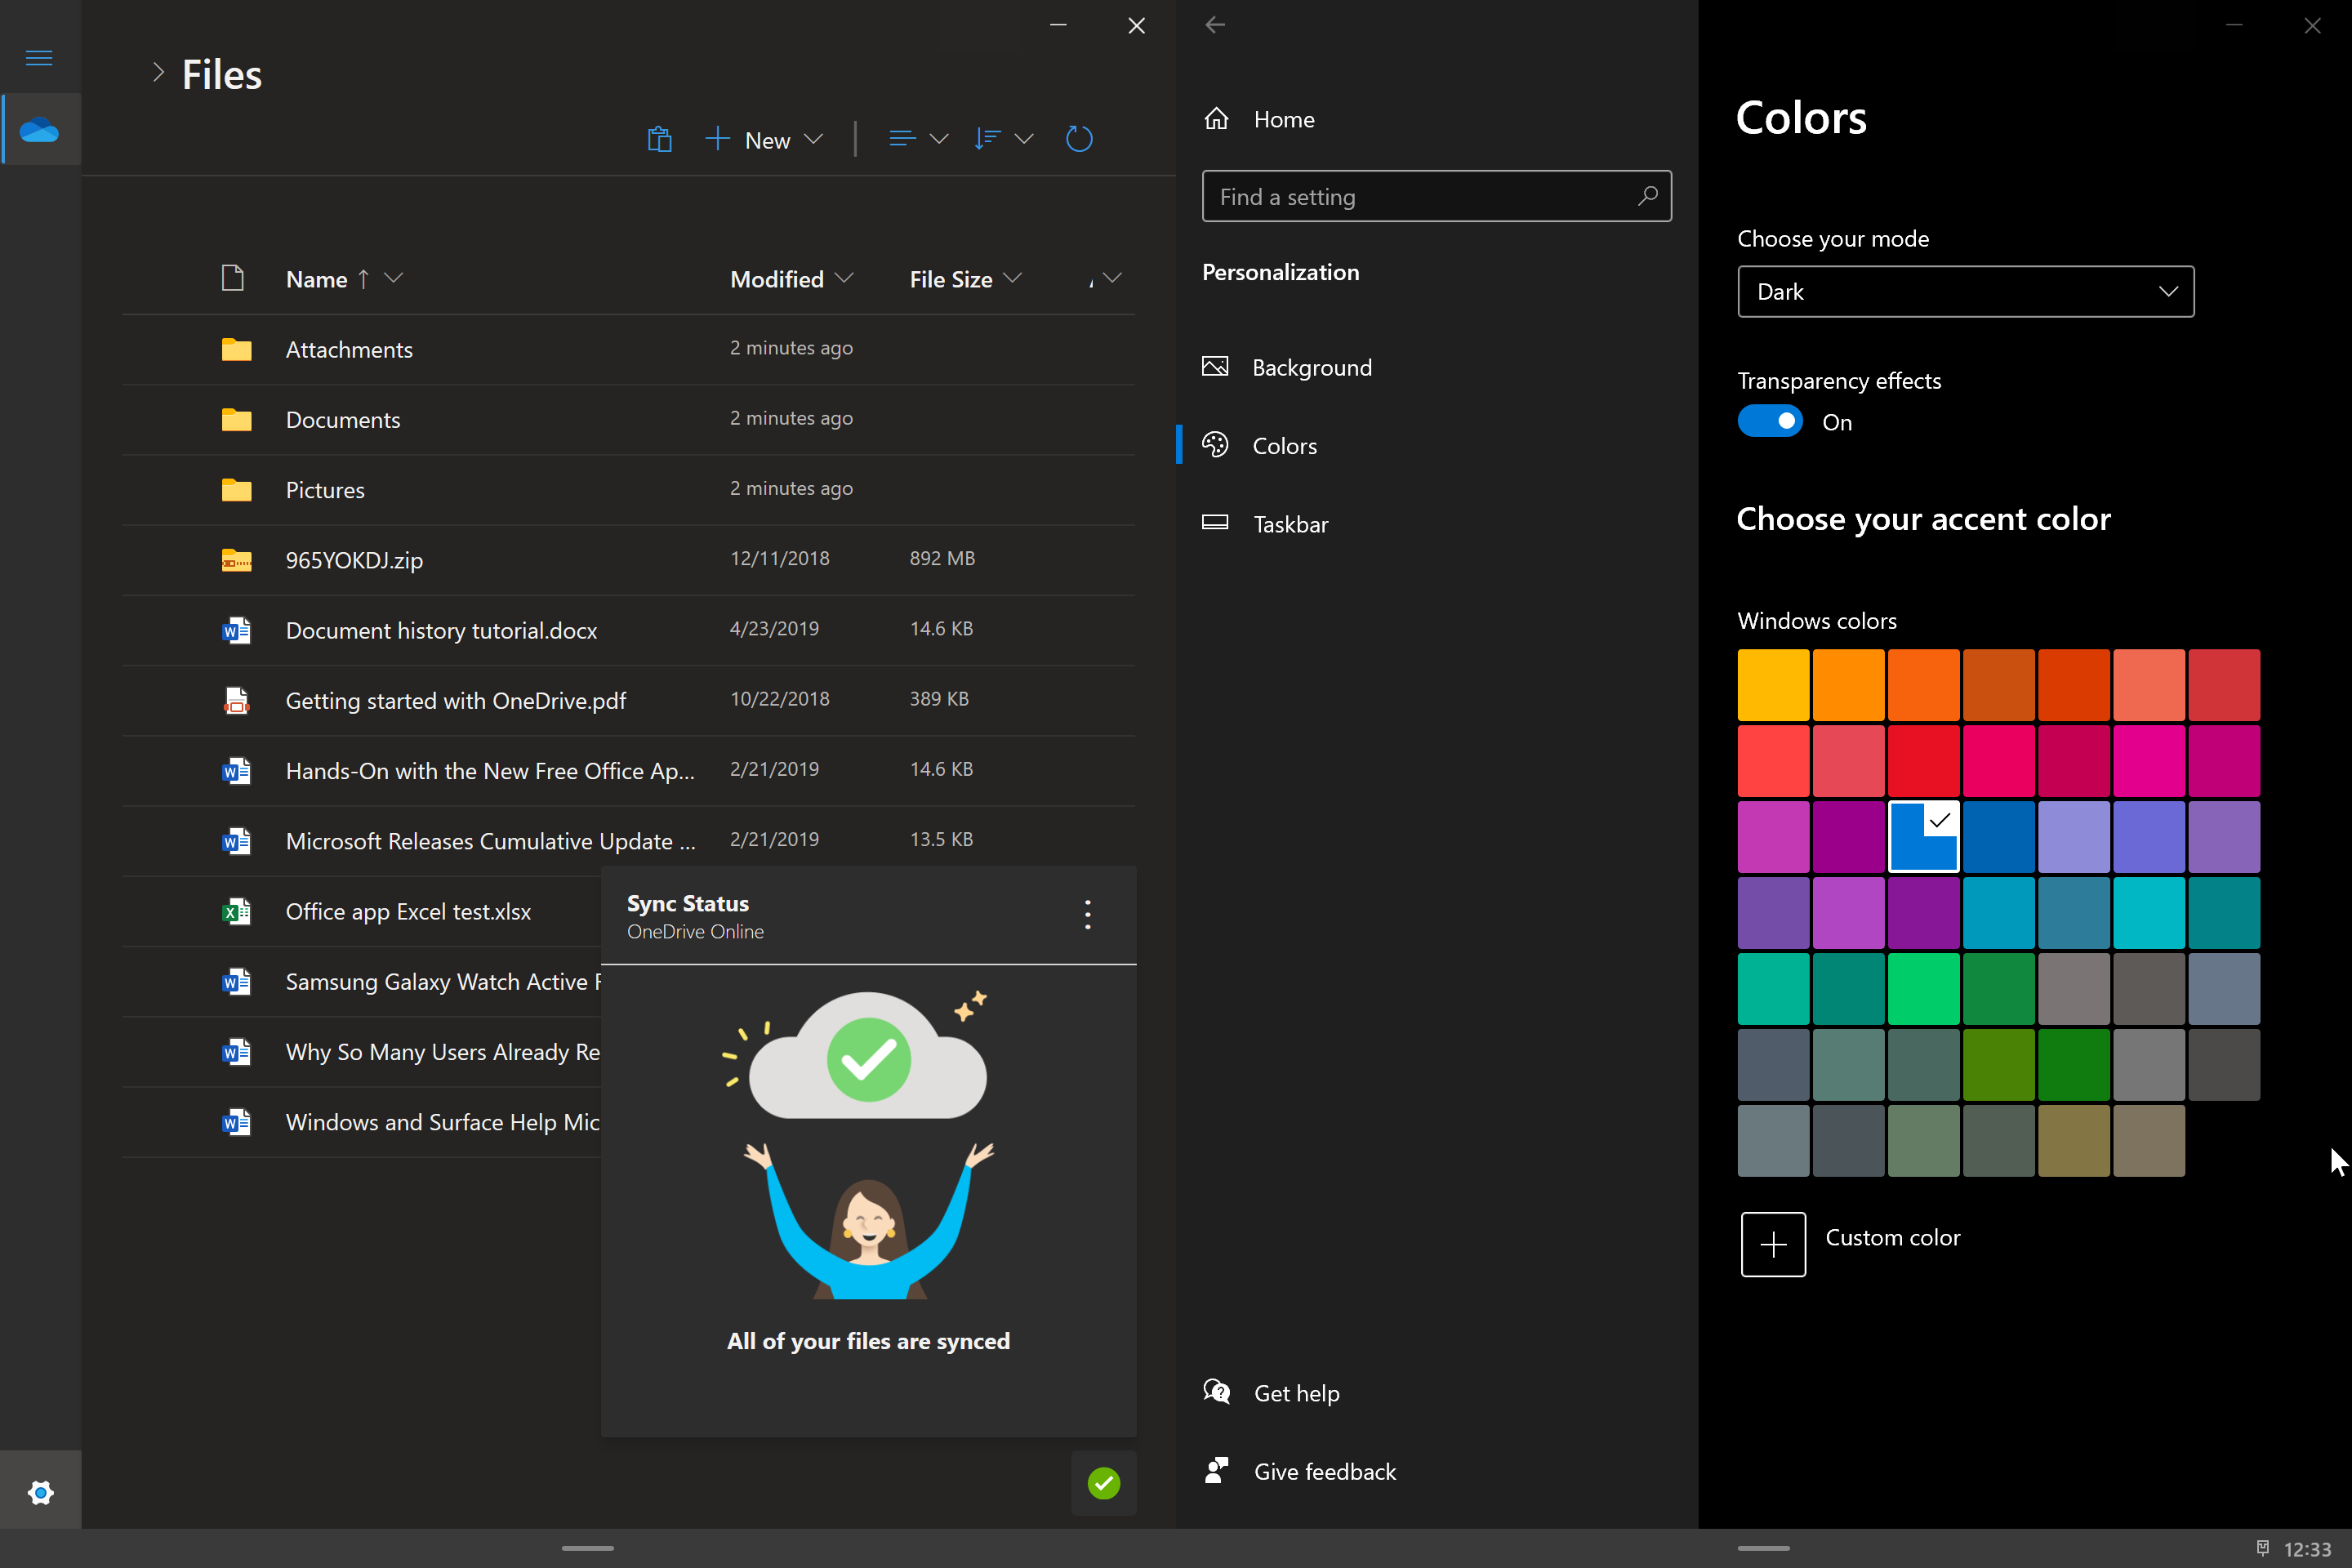Click the view layout toggle icon
Screen dimensions: 2352x1568
(x=902, y=138)
